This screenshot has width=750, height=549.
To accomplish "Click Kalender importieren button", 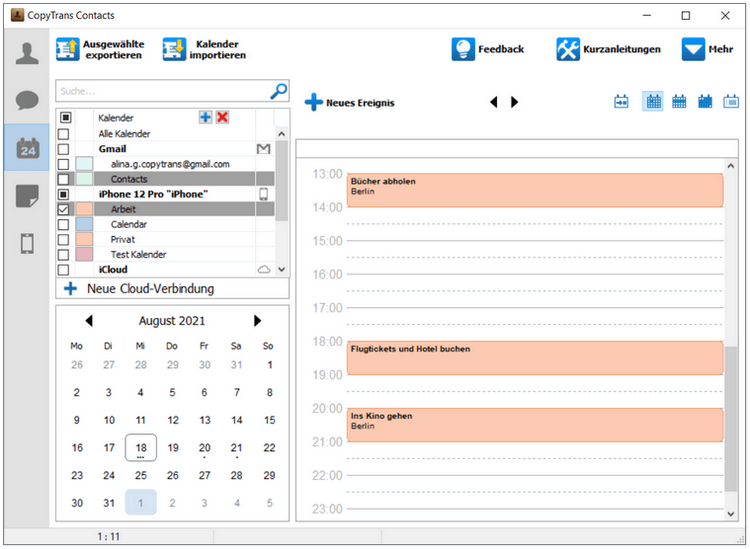I will point(205,49).
